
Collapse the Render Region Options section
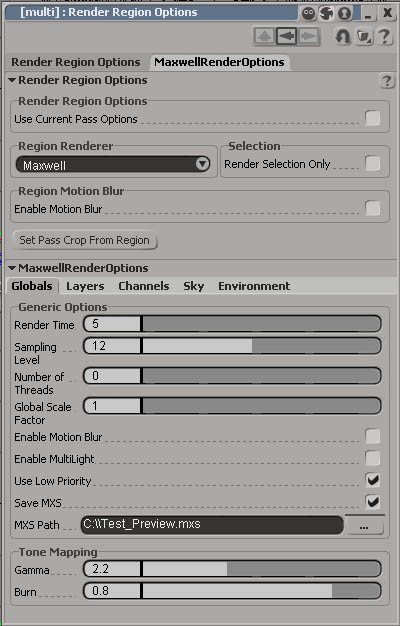(x=12, y=80)
